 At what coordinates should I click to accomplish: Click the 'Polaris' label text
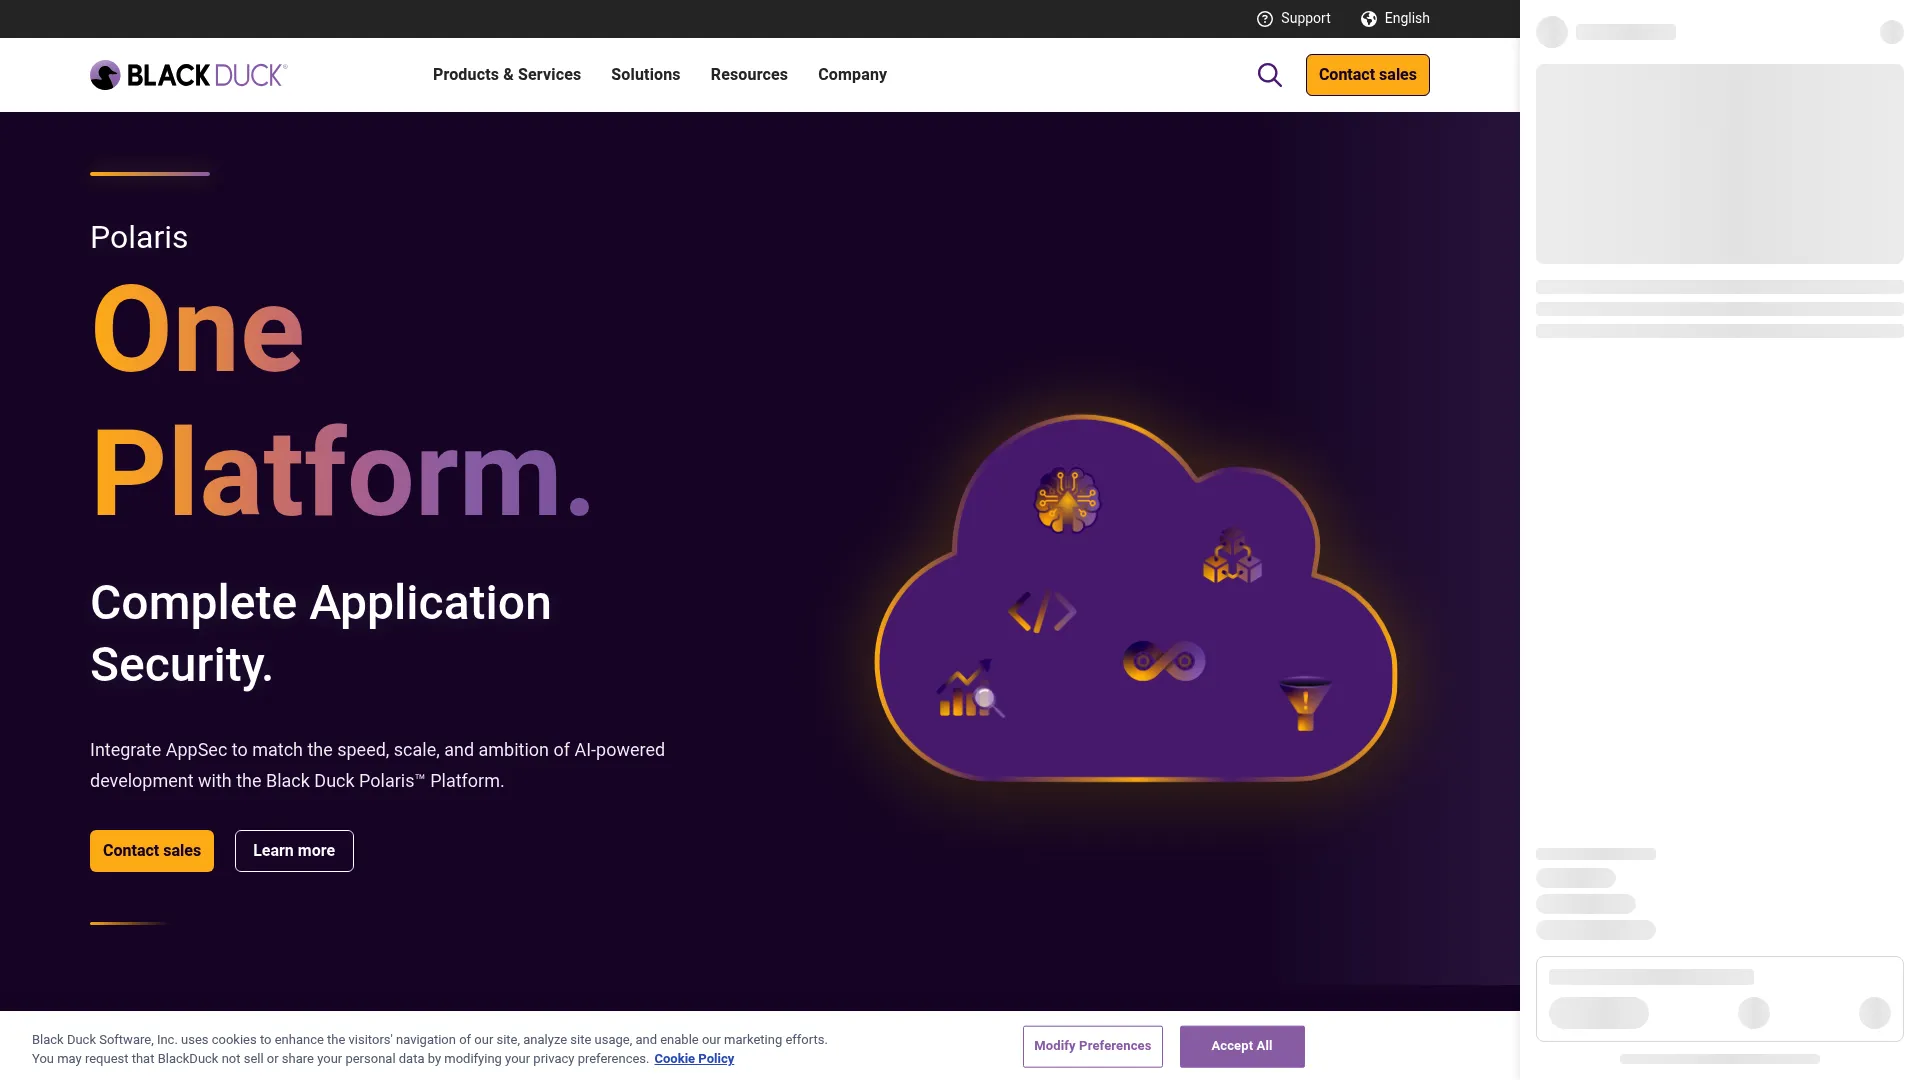click(x=139, y=238)
